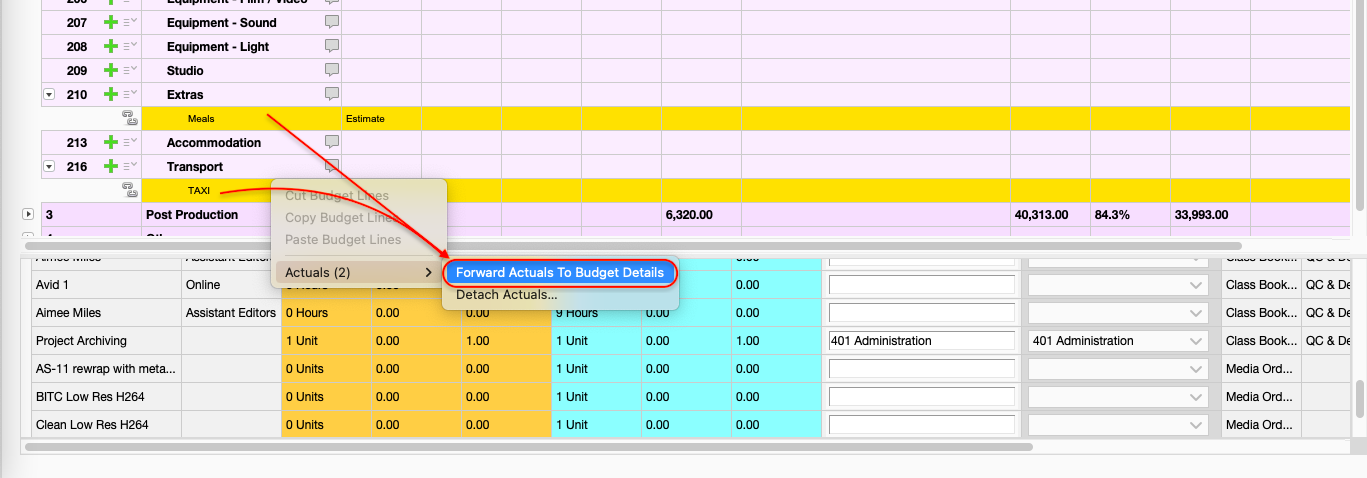Select the BITC Low Res H264 row name
This screenshot has width=1367, height=478.
(90, 397)
